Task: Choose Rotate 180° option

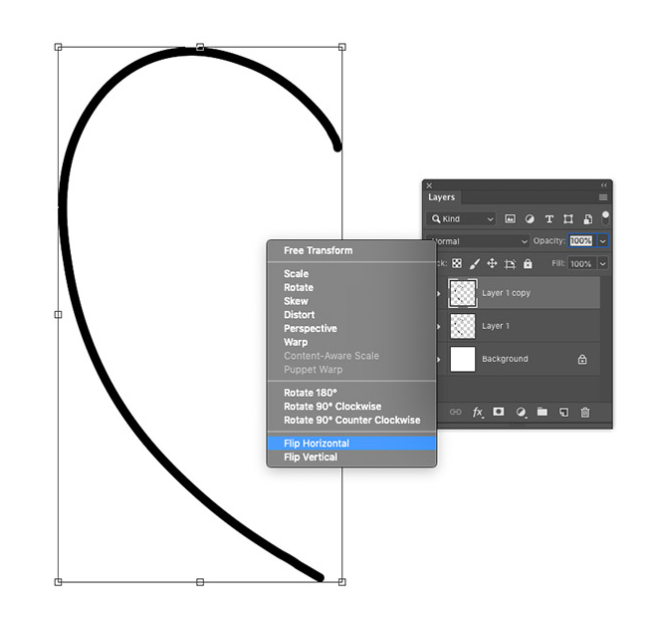Action: 352,392
